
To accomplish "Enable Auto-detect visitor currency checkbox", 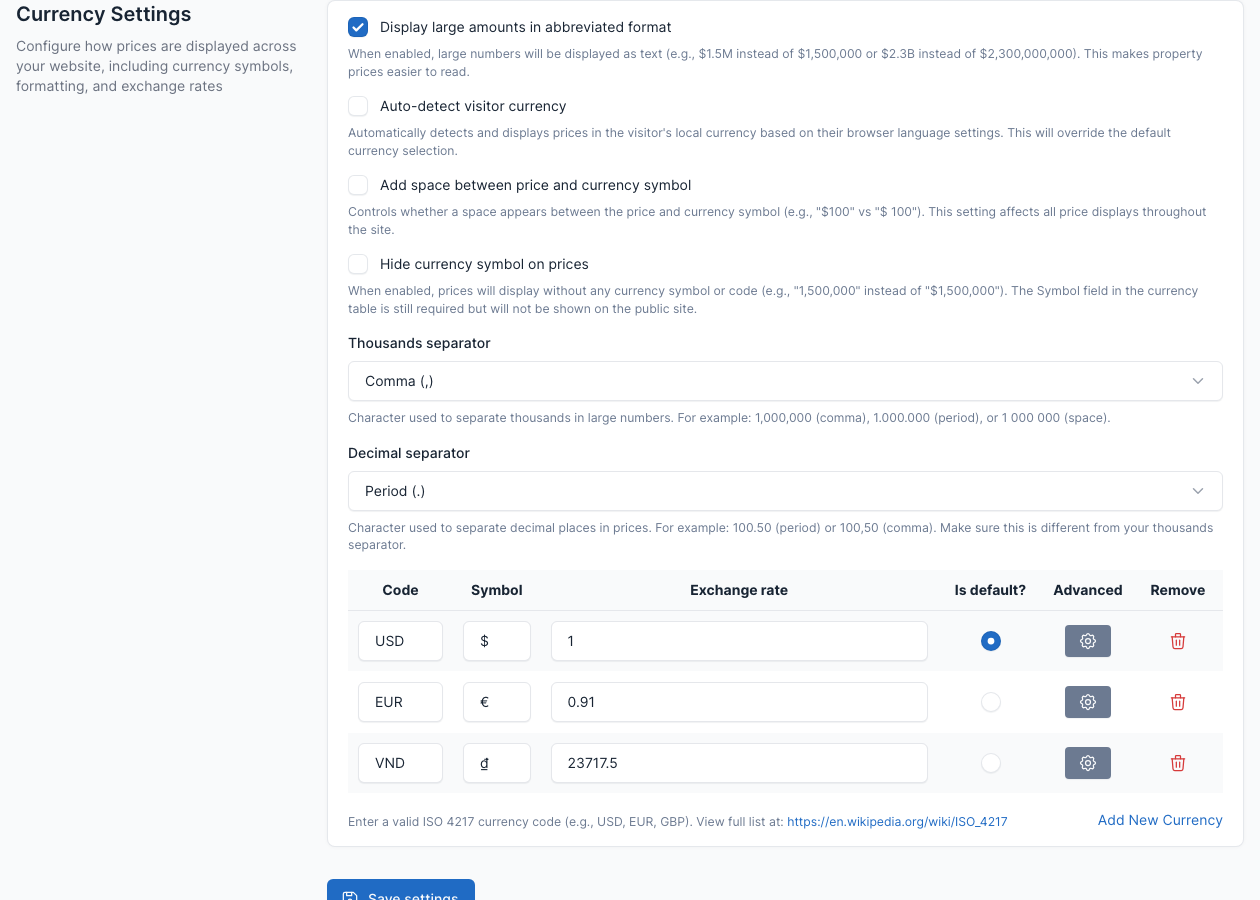I will click(x=358, y=106).
